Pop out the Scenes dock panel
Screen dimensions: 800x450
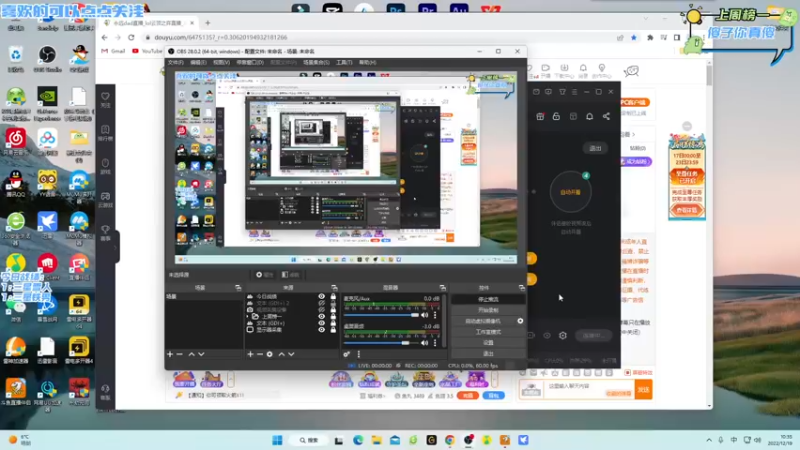coord(238,288)
